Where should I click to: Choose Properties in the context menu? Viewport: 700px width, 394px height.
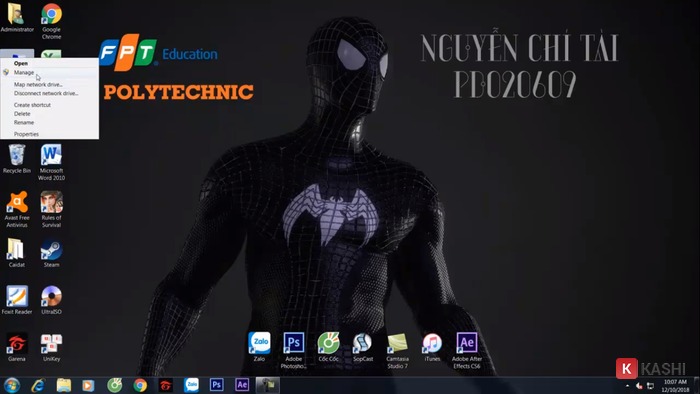click(50, 134)
